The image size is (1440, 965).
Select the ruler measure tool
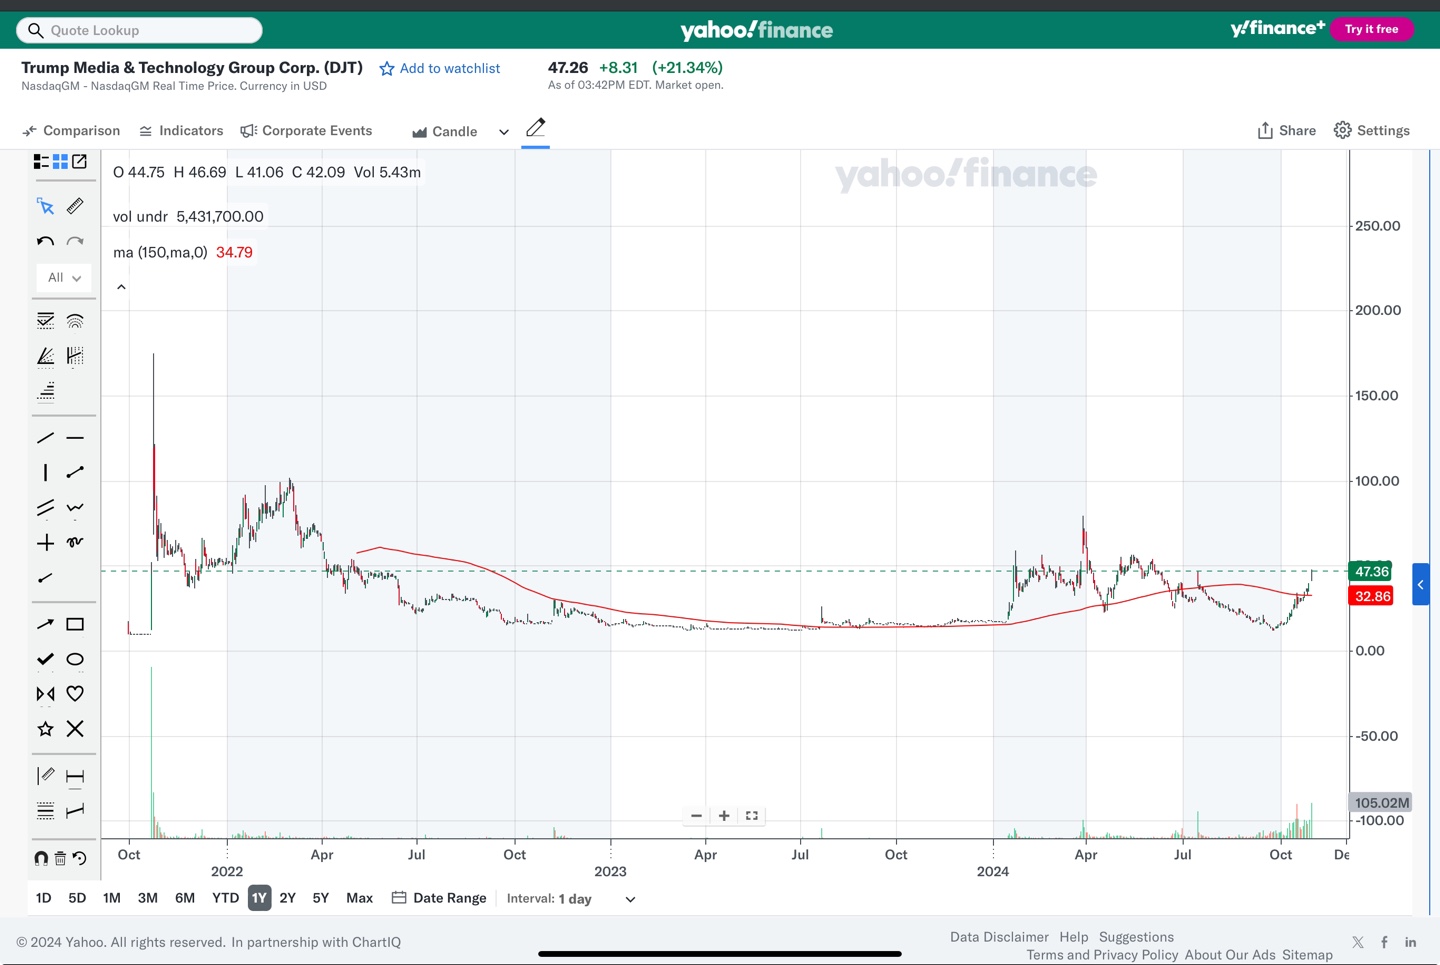[75, 206]
